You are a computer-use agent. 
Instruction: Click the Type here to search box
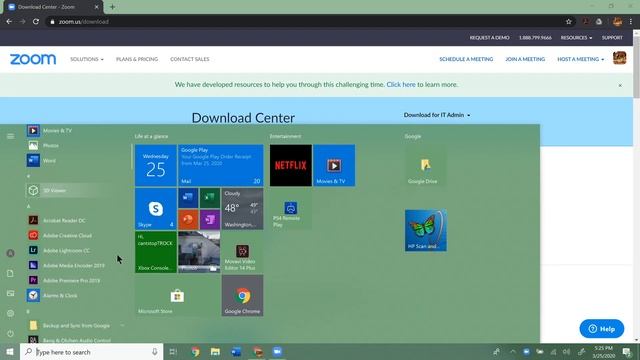91,351
